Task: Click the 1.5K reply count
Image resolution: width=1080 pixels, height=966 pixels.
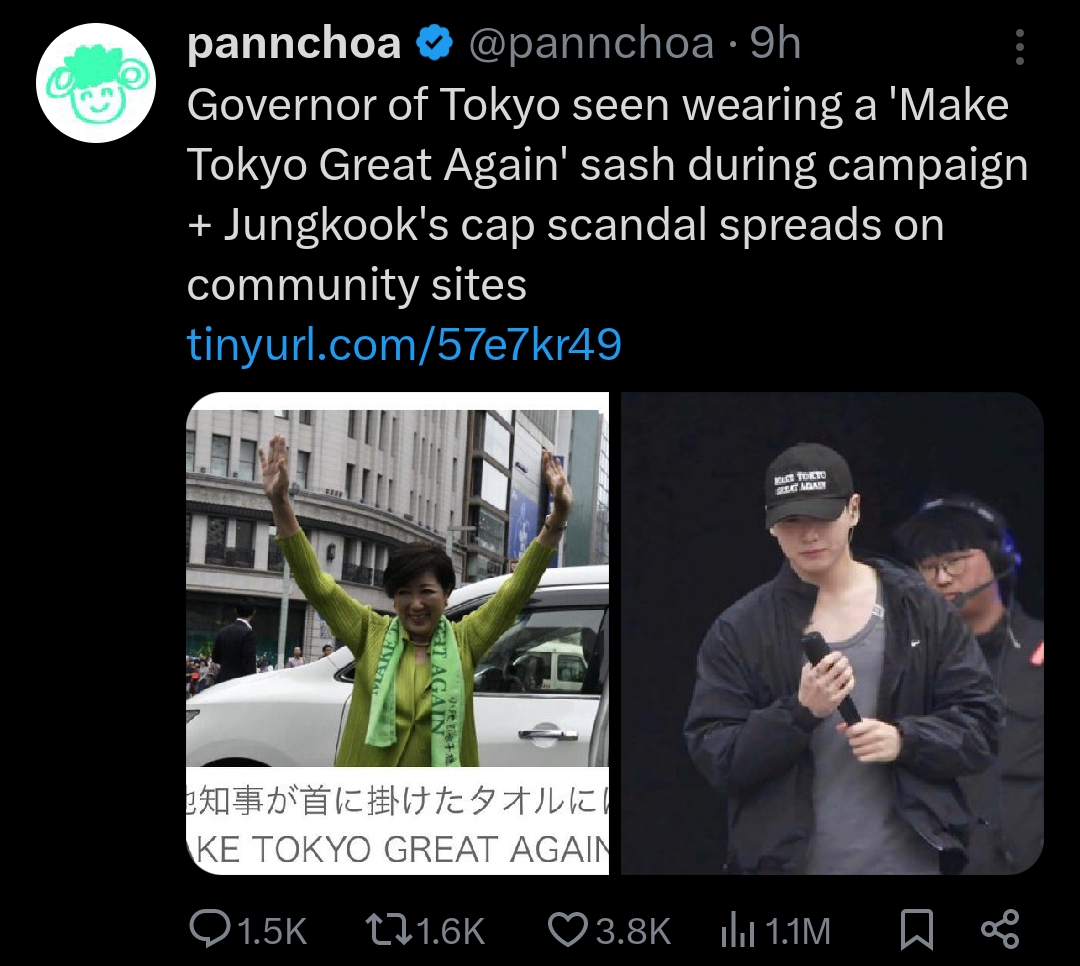Action: point(272,931)
